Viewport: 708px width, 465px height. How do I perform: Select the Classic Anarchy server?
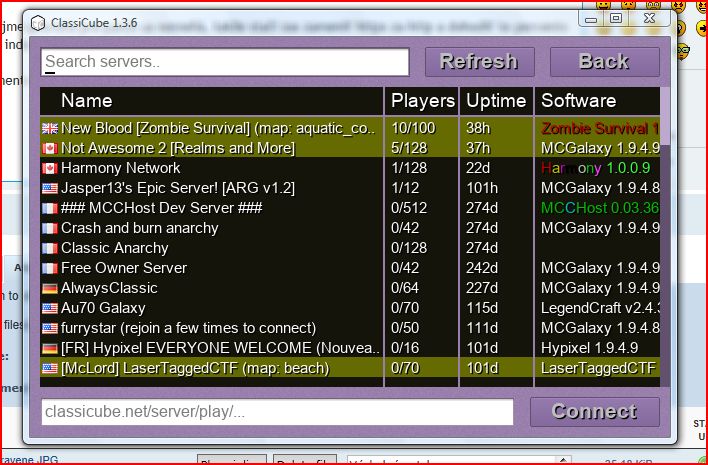(x=350, y=248)
